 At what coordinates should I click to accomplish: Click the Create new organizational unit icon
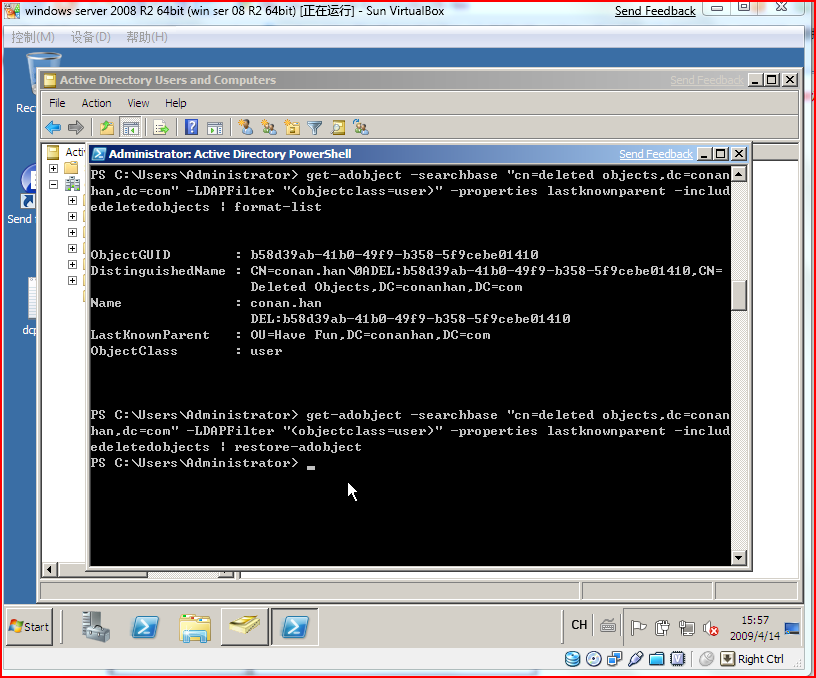pos(292,127)
